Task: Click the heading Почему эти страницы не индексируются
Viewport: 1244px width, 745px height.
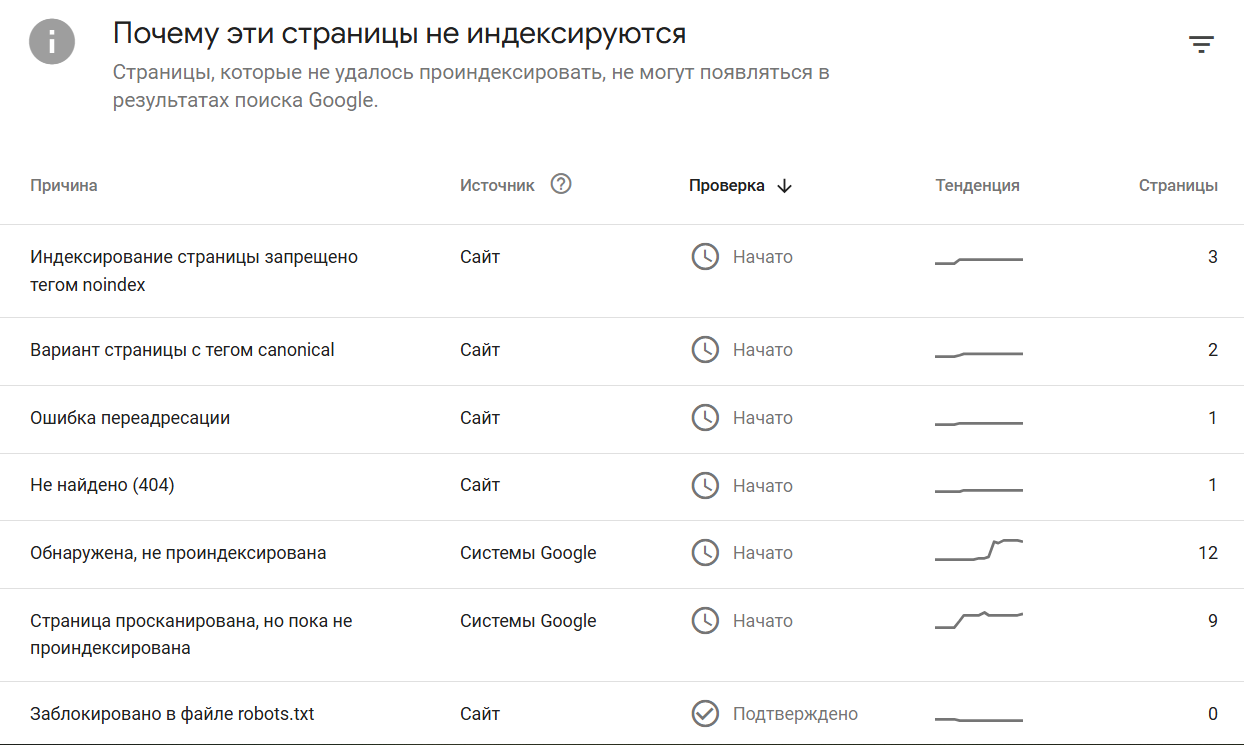Action: click(399, 34)
